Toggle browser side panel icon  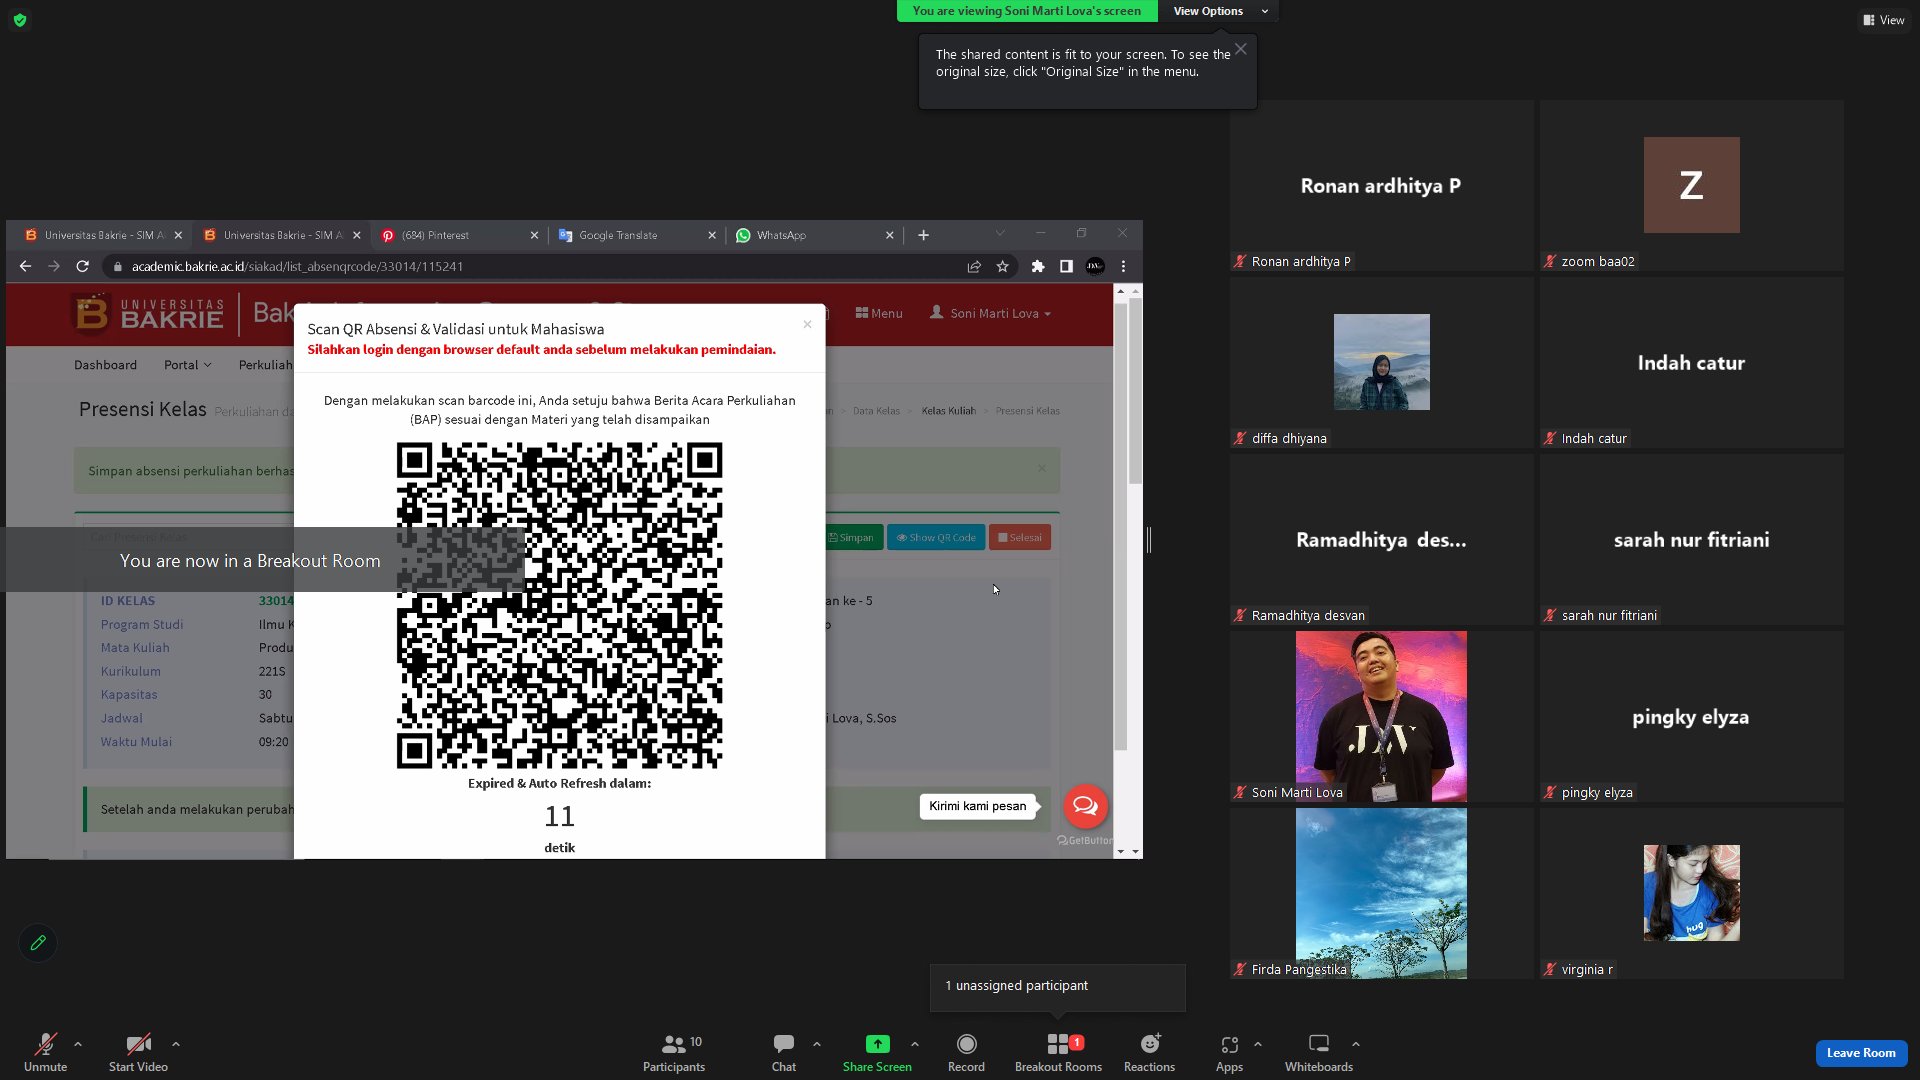tap(1066, 266)
